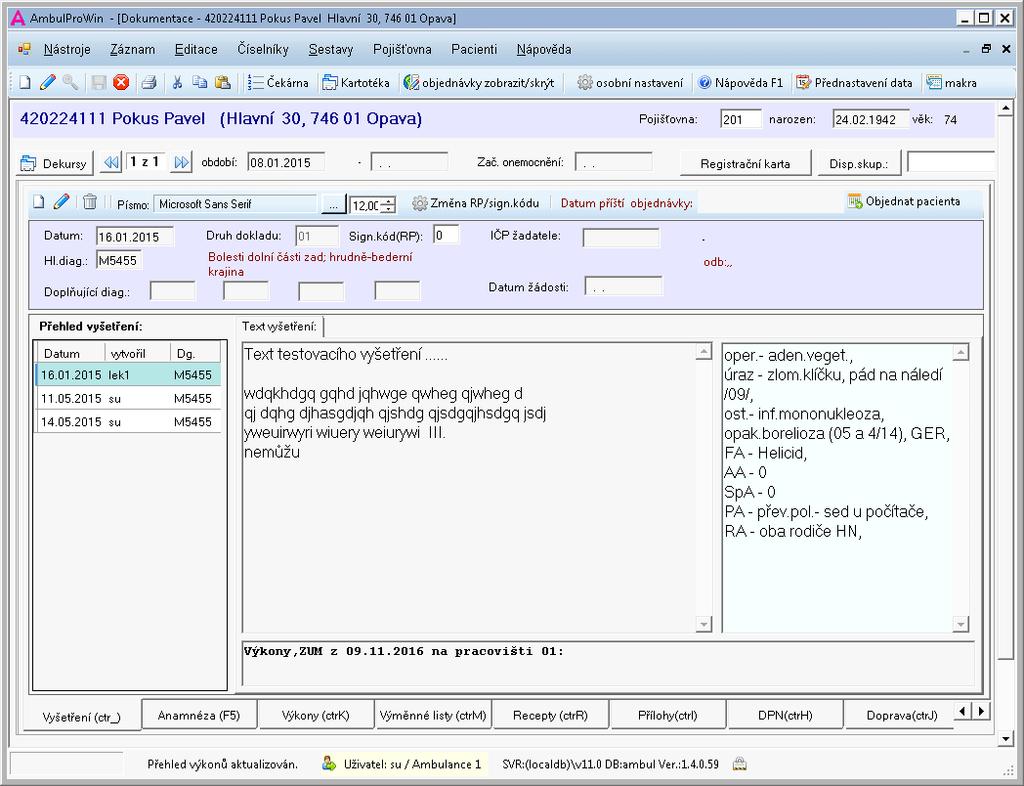Select examination row 16.01.2015 lek1
Image resolution: width=1024 pixels, height=786 pixels.
click(x=128, y=375)
